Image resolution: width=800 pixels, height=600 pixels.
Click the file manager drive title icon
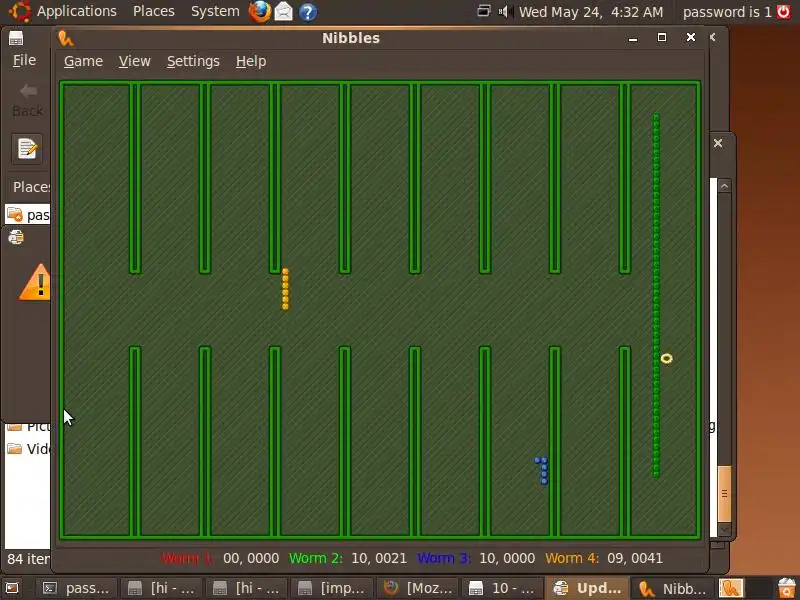click(16, 38)
